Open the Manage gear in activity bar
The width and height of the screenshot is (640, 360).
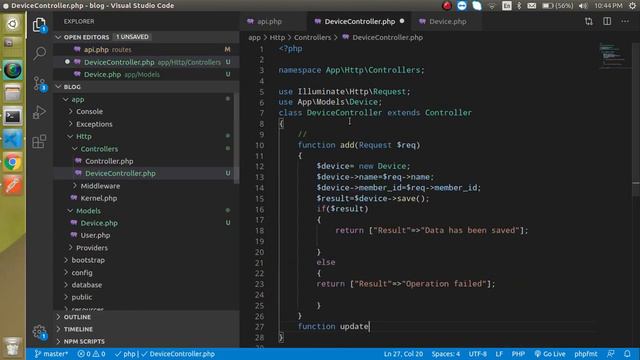(39, 332)
